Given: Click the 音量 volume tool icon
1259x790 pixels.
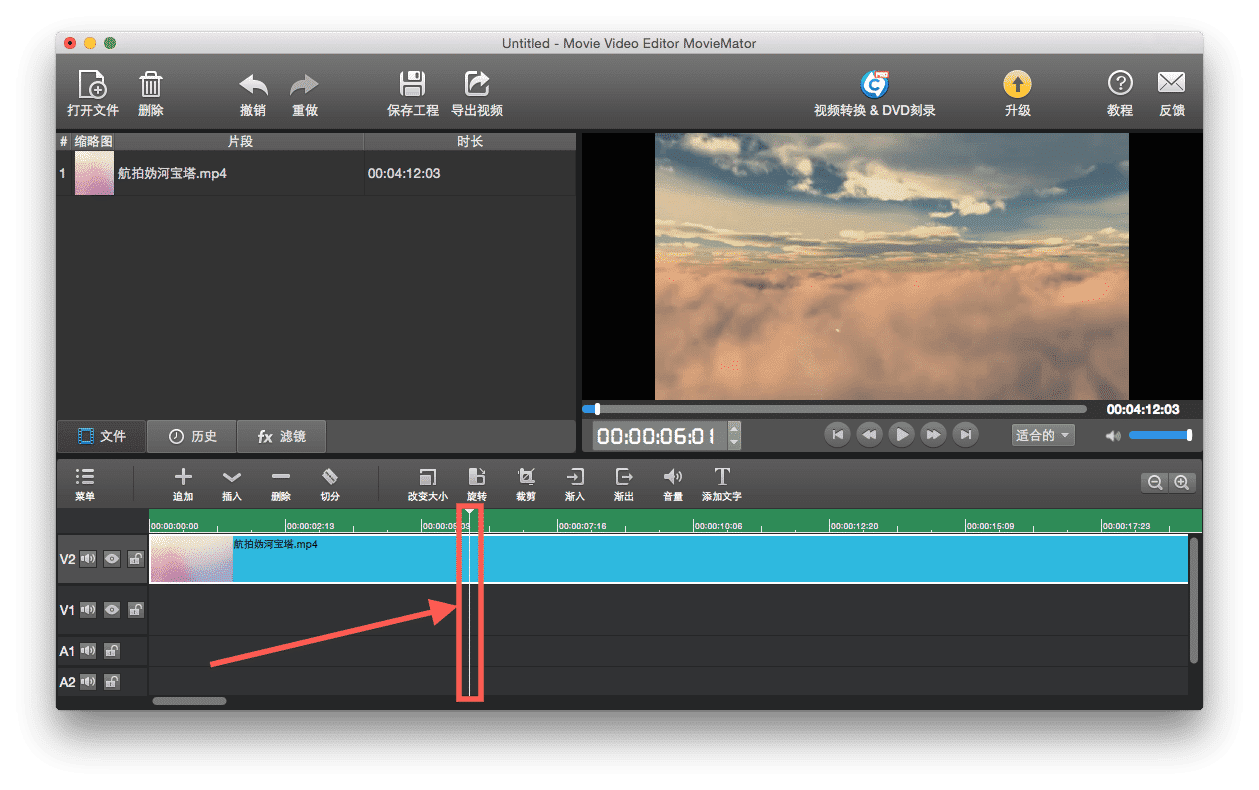Looking at the screenshot, I should [x=673, y=477].
